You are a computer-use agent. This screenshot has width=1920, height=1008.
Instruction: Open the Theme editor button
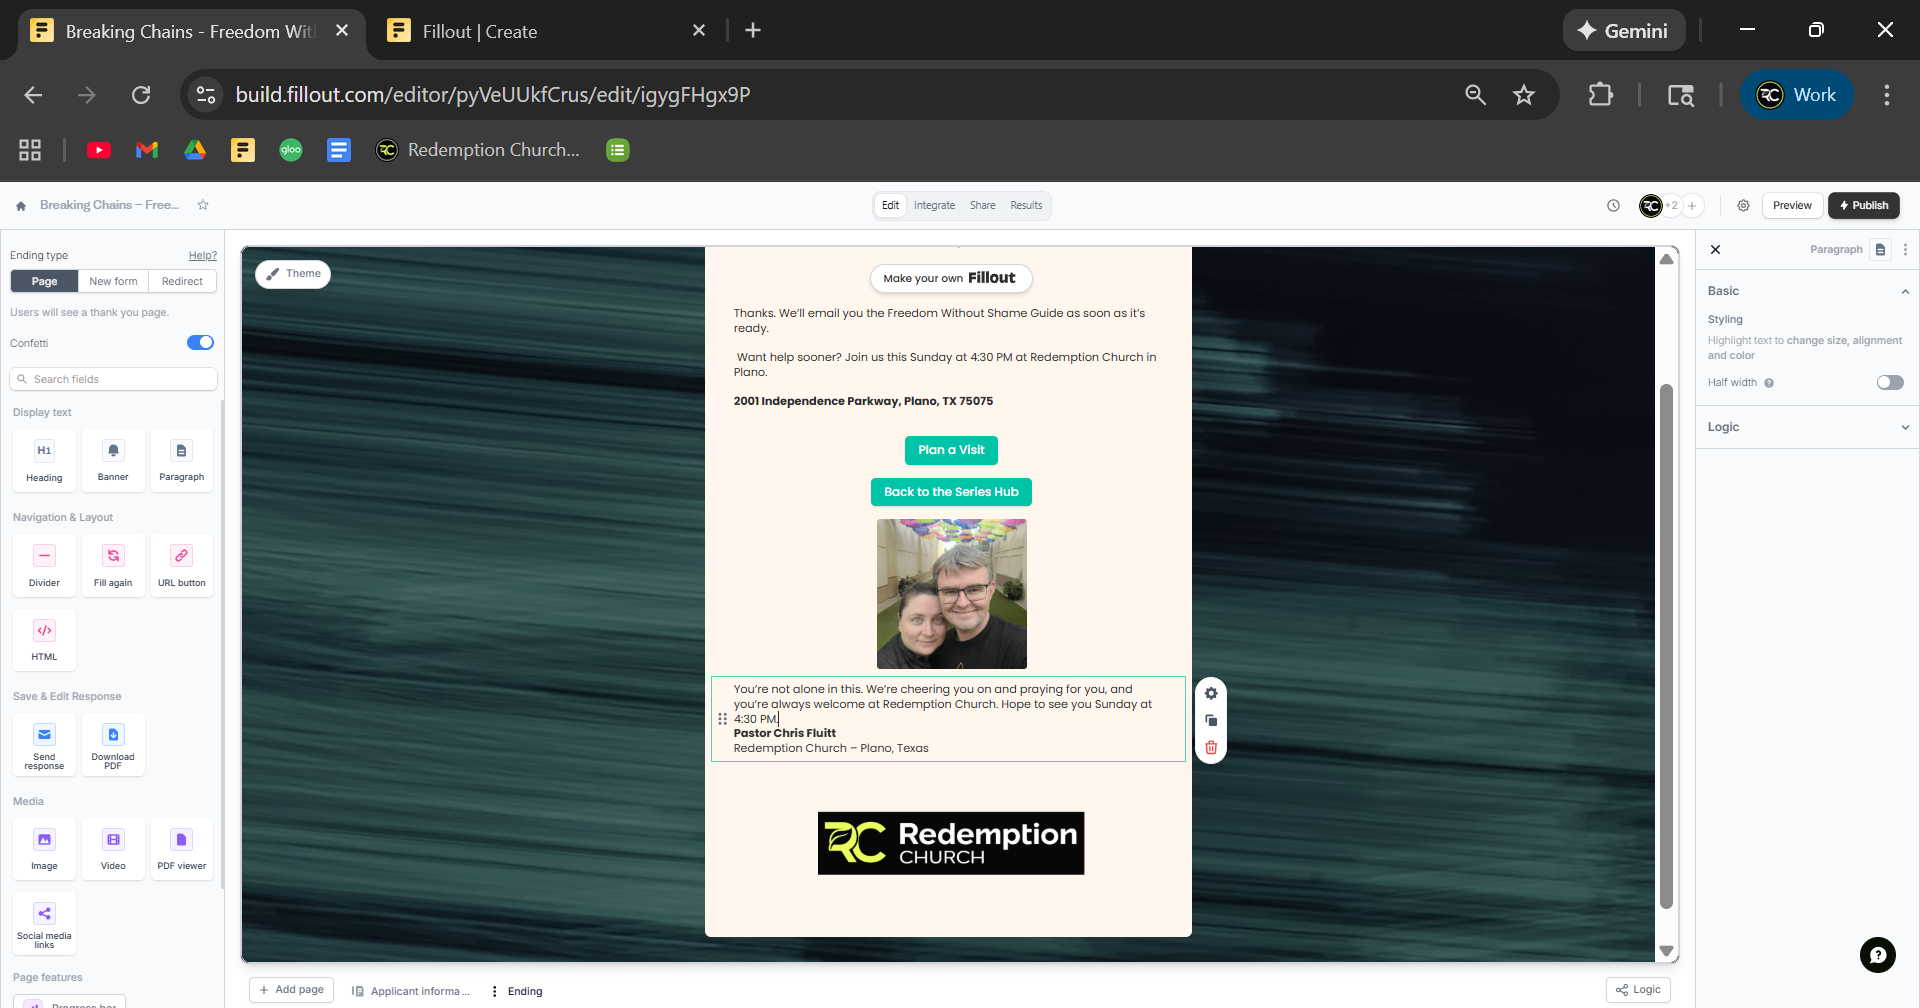[x=293, y=274]
